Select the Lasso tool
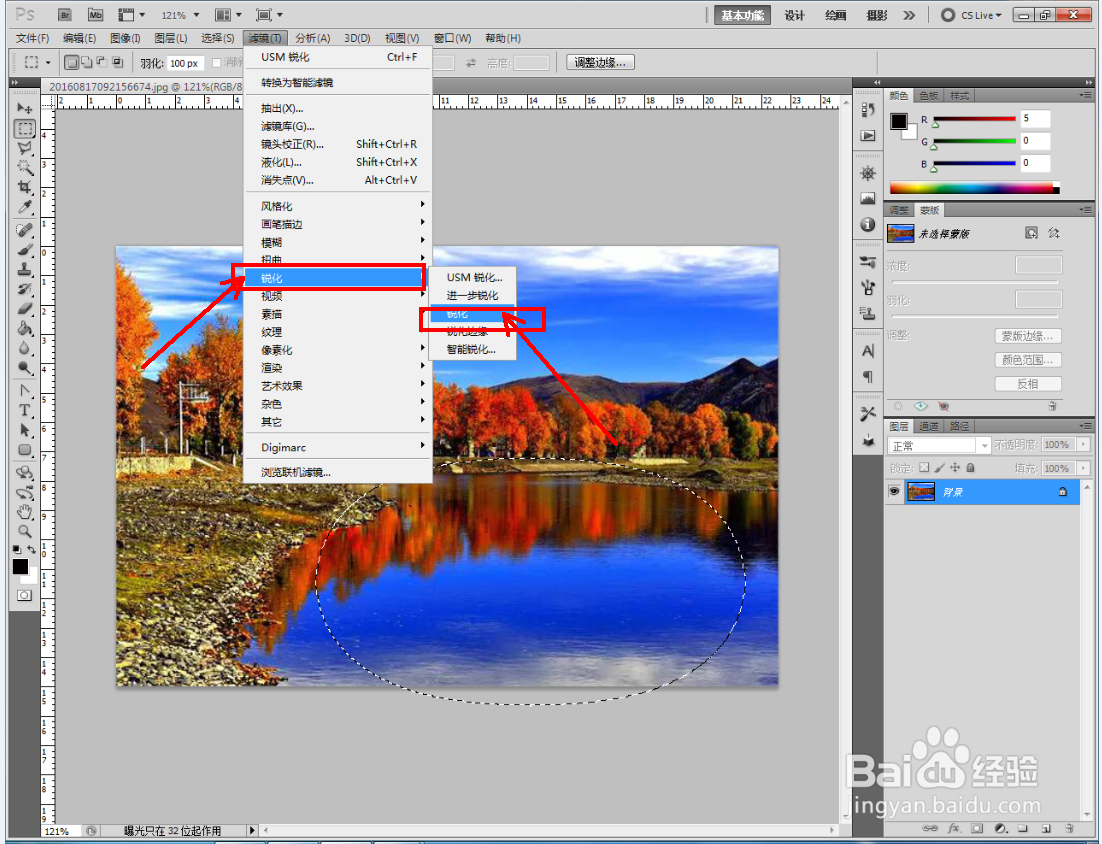The width and height of the screenshot is (1102, 844). [25, 148]
